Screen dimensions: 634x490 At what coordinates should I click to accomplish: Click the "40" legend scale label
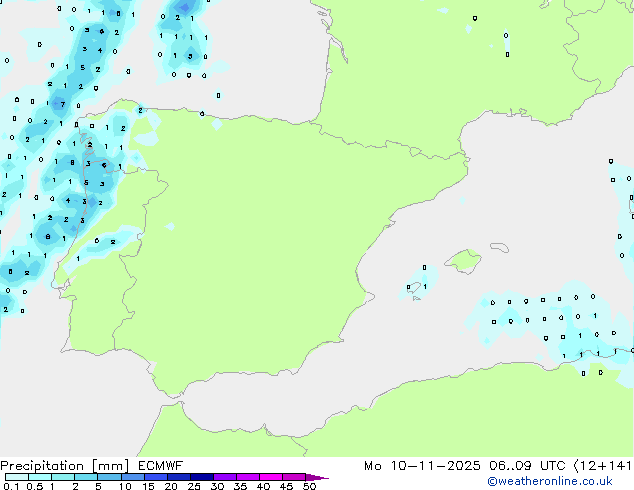coord(263,486)
